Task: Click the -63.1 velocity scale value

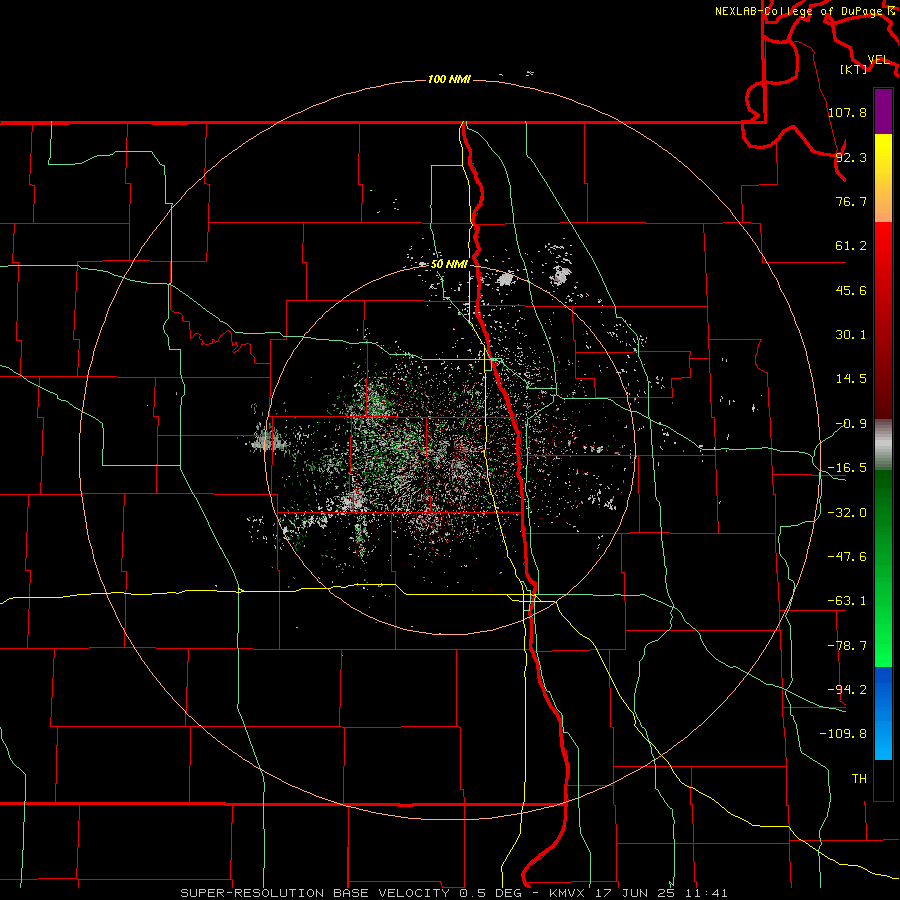Action: 847,601
